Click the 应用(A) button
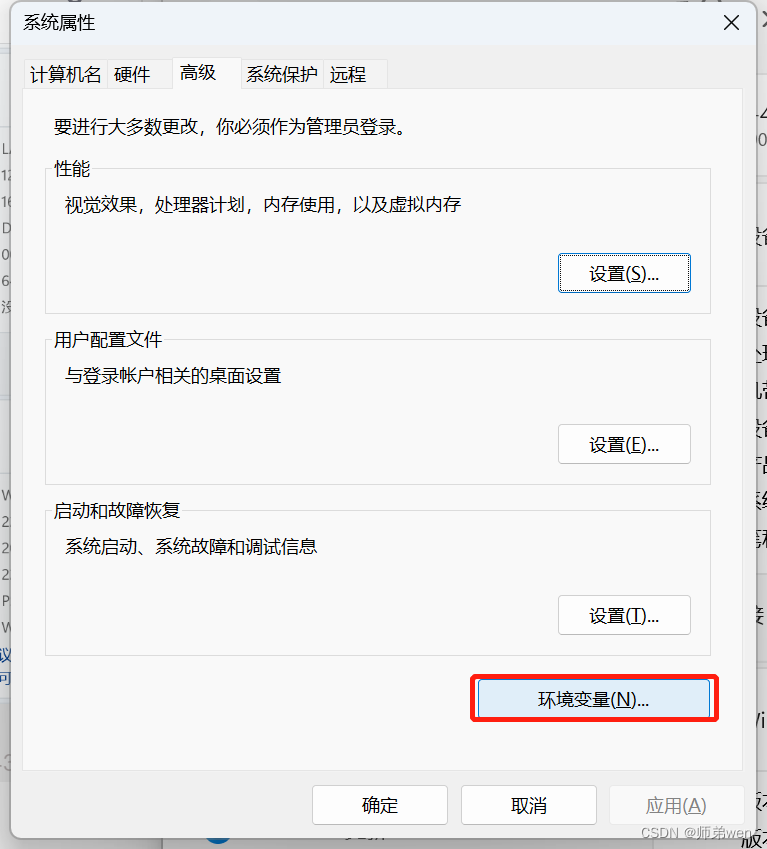 coord(676,805)
